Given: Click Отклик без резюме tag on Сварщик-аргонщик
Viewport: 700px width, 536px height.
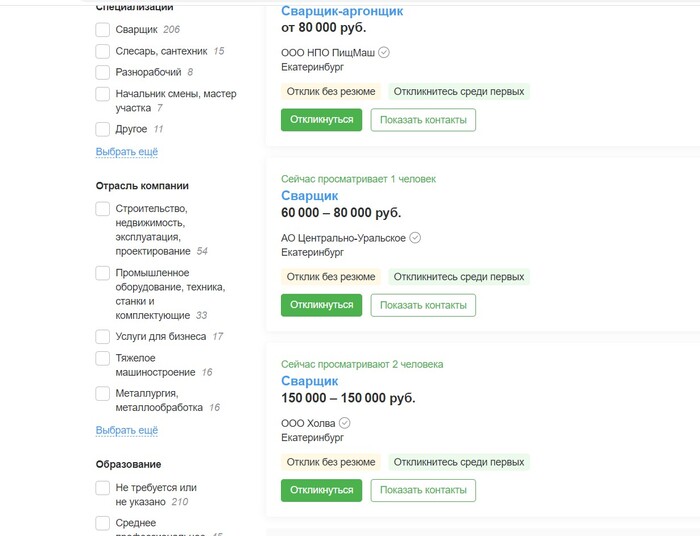Looking at the screenshot, I should pyautogui.click(x=331, y=91).
